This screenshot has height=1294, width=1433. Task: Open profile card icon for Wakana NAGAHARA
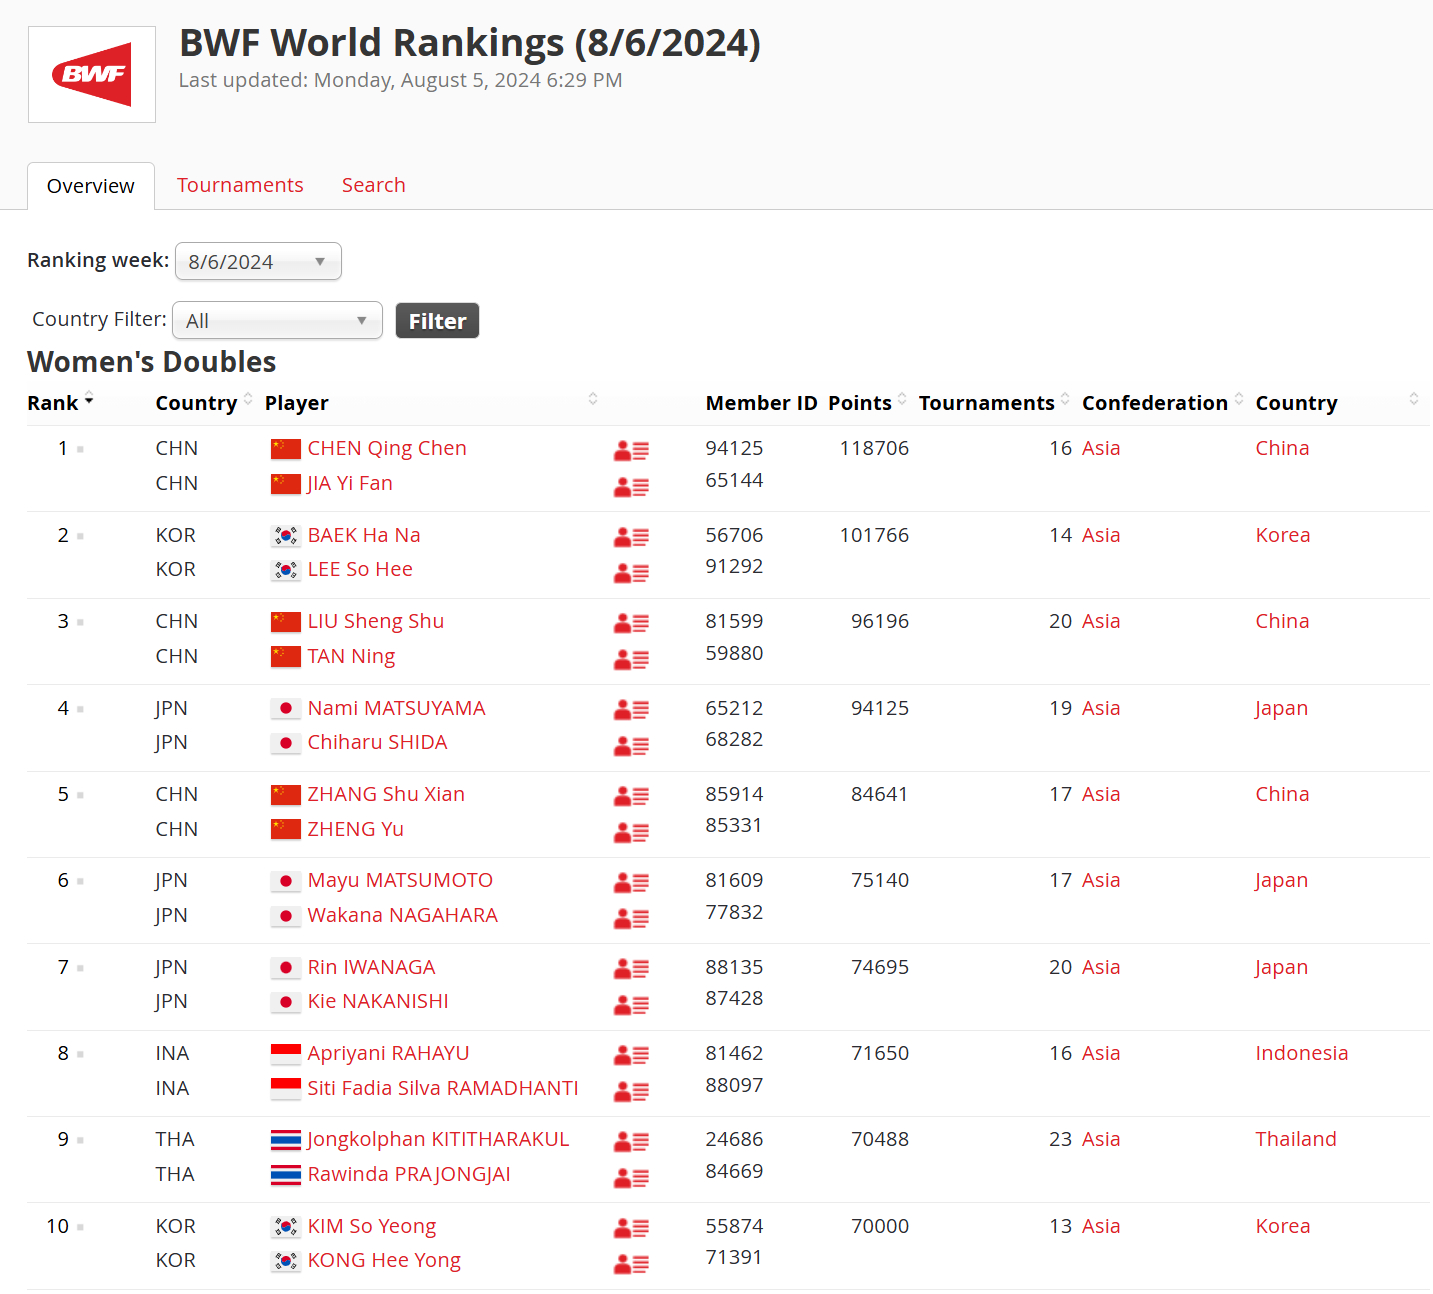(x=631, y=918)
